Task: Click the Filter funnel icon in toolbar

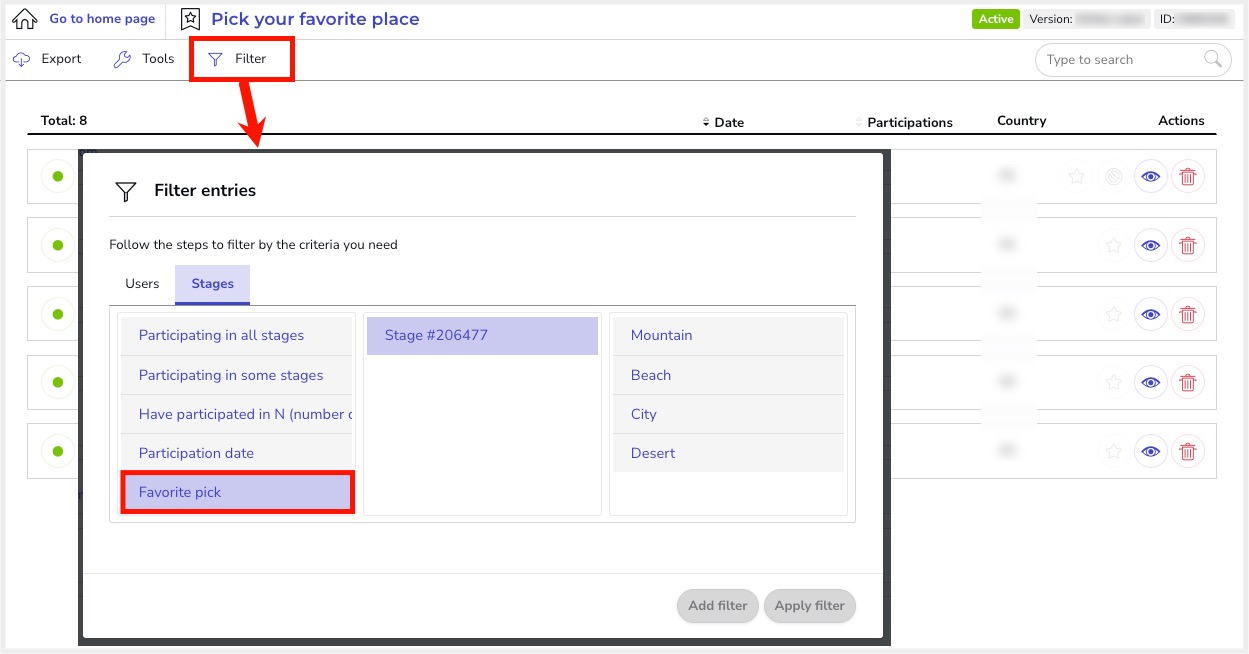Action: [x=215, y=59]
